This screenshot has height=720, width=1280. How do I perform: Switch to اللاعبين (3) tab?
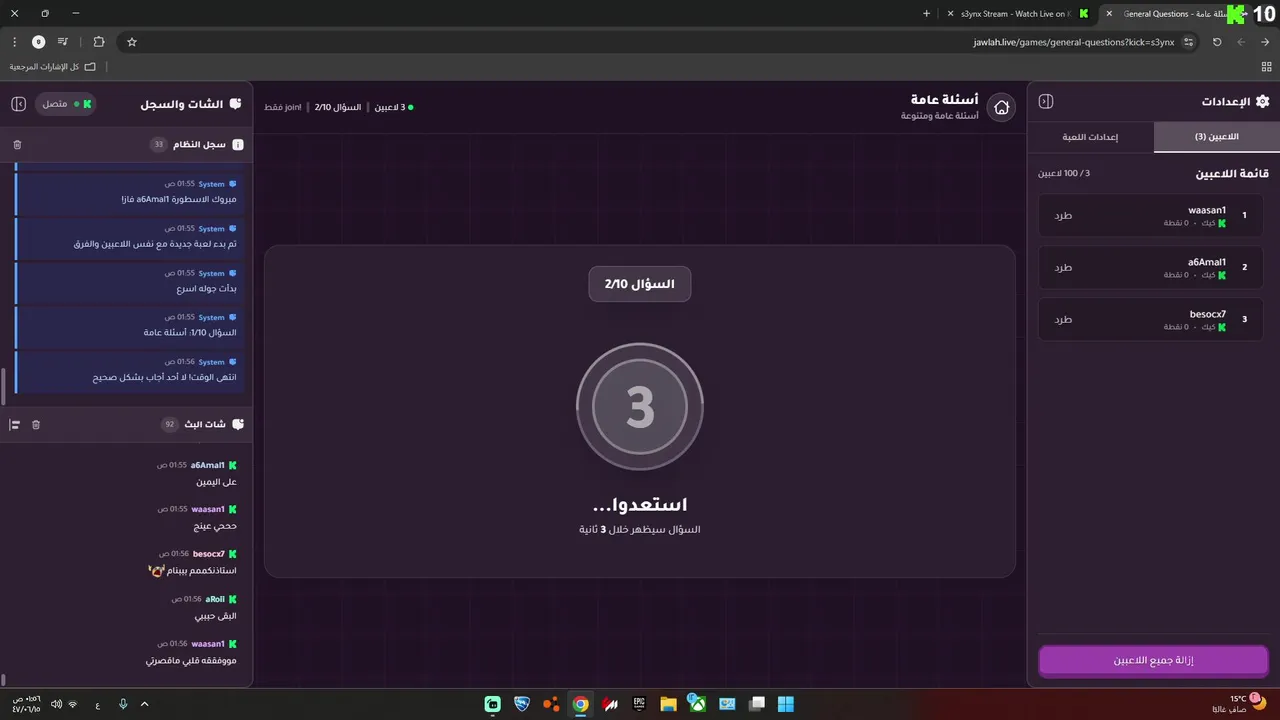pos(1217,137)
